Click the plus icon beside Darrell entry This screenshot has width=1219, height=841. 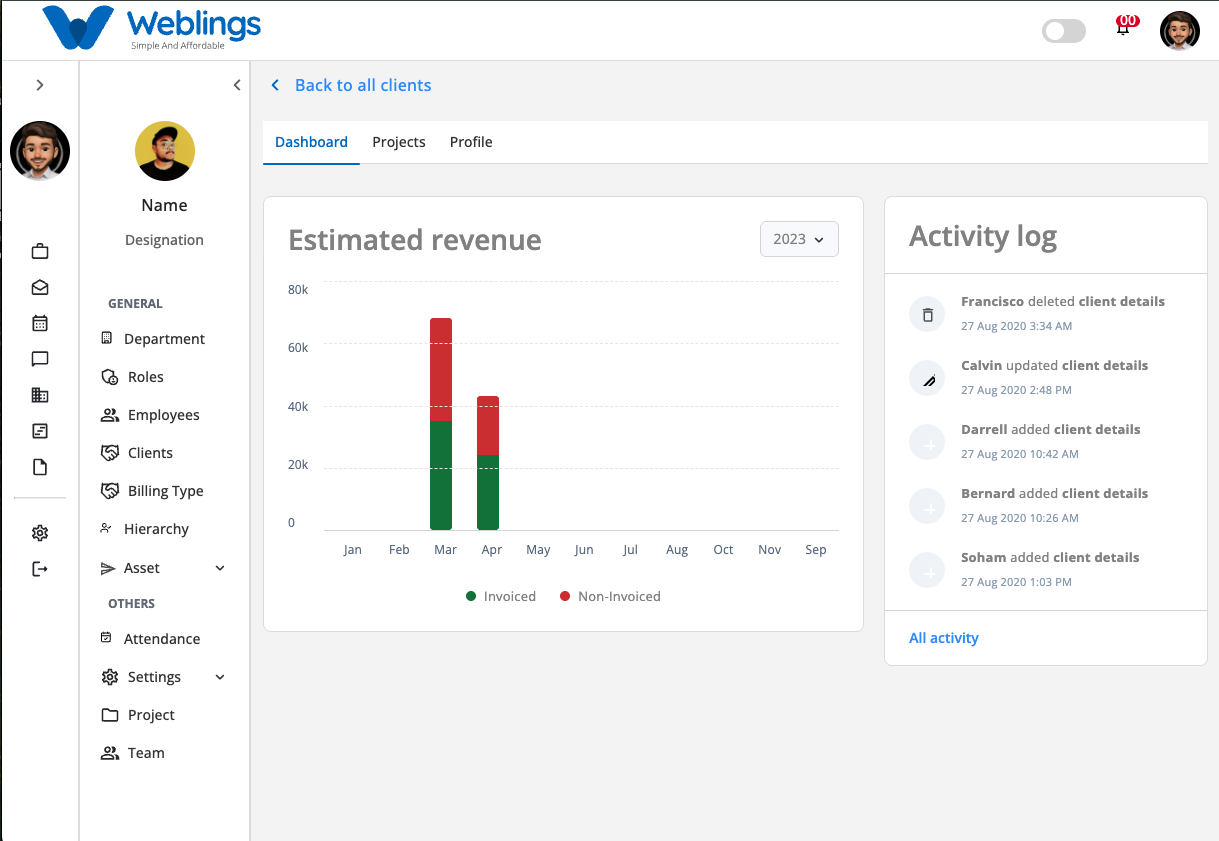coord(927,443)
